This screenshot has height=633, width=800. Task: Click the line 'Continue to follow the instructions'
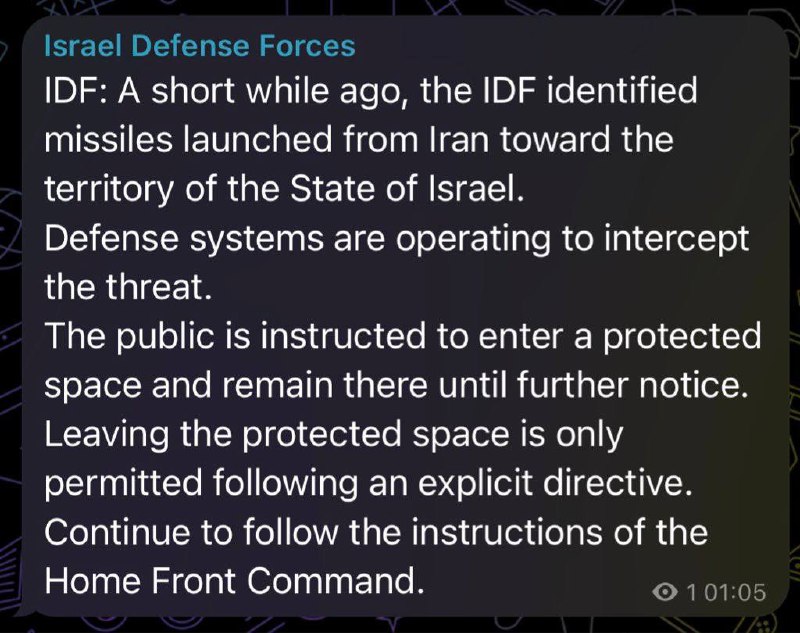376,532
